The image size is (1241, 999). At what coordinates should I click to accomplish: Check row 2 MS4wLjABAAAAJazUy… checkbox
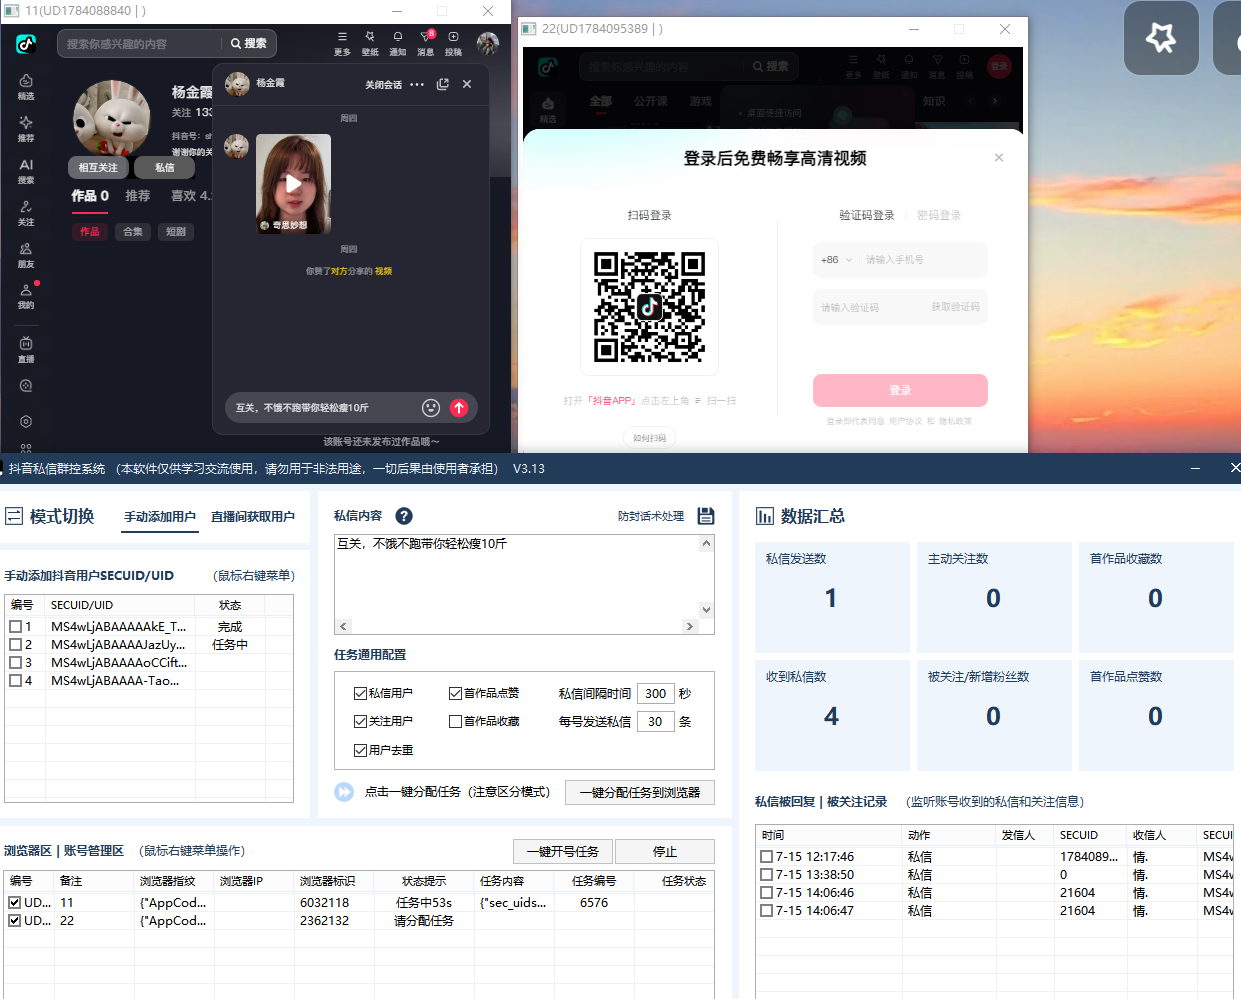pos(15,645)
